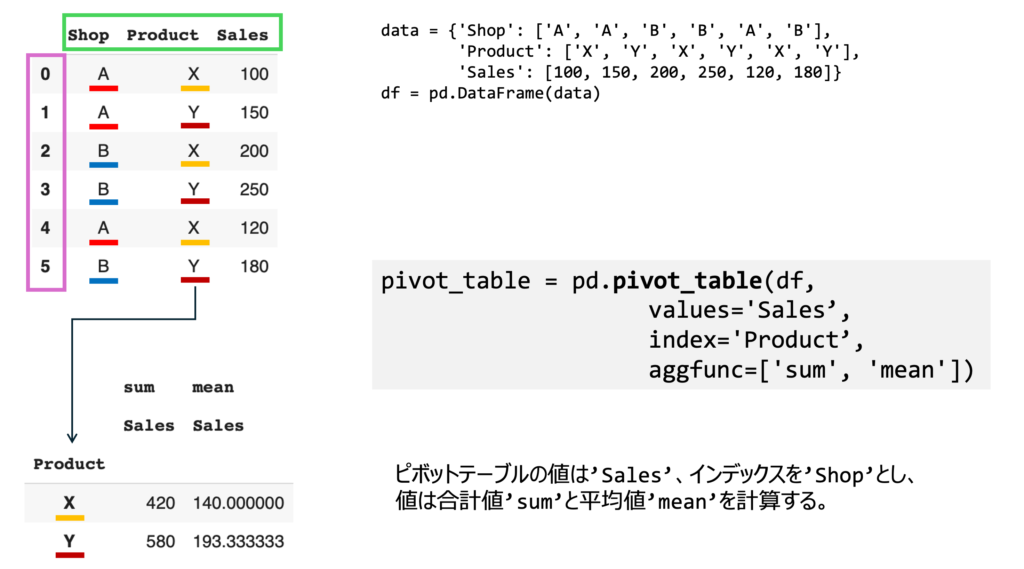Click the red underline under A in row 0
Viewport: 1024px width, 569px height.
click(x=103, y=87)
